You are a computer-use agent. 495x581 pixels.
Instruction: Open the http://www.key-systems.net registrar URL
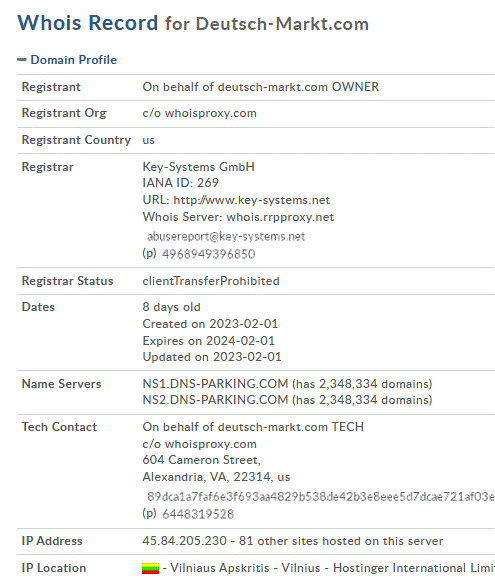tap(252, 200)
